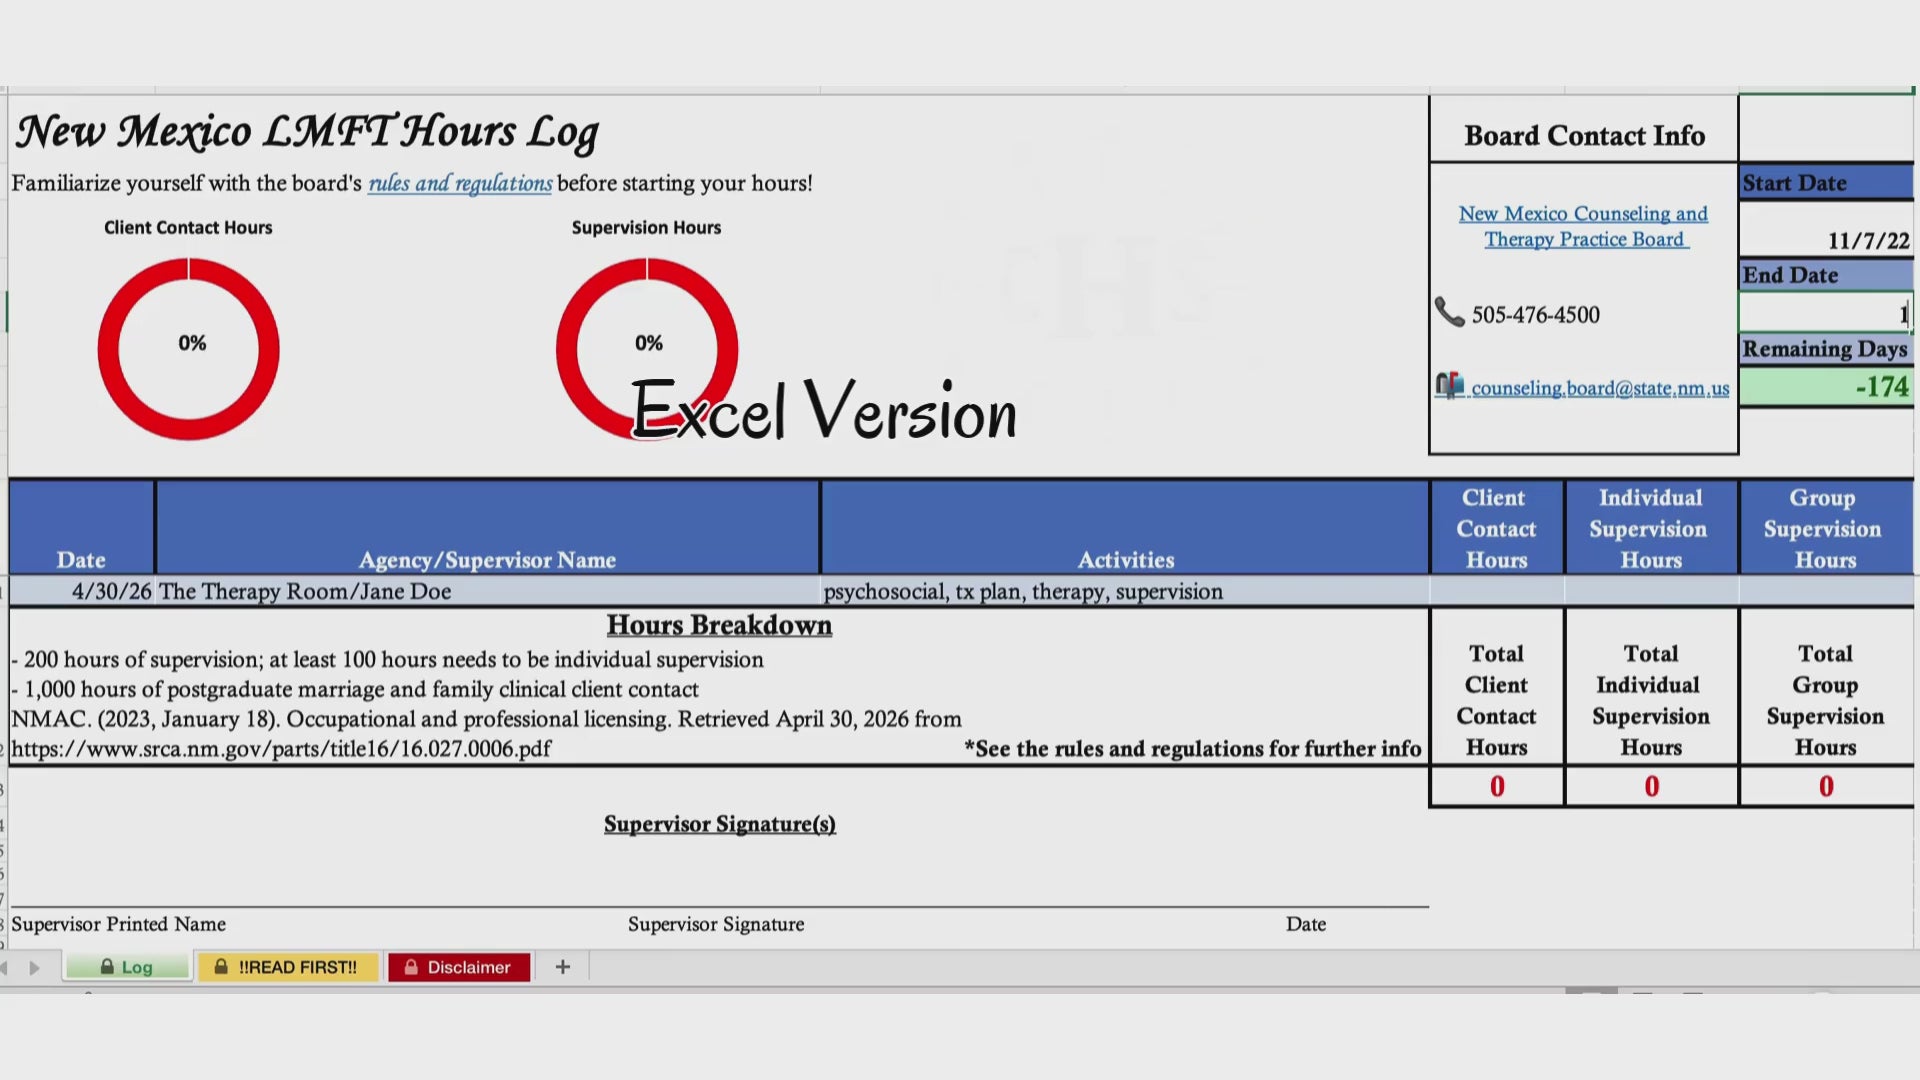The height and width of the screenshot is (1080, 1920).
Task: Select the 200 hours of supervision line
Action: click(388, 660)
